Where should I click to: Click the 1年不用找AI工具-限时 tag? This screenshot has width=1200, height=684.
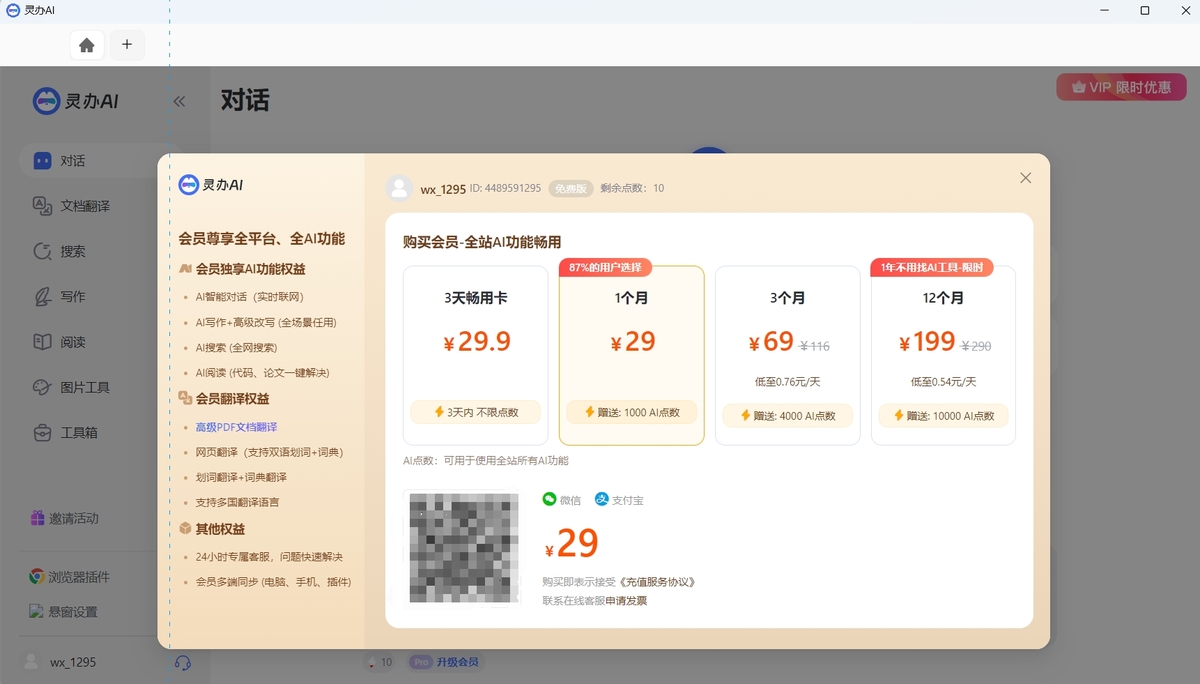[933, 268]
